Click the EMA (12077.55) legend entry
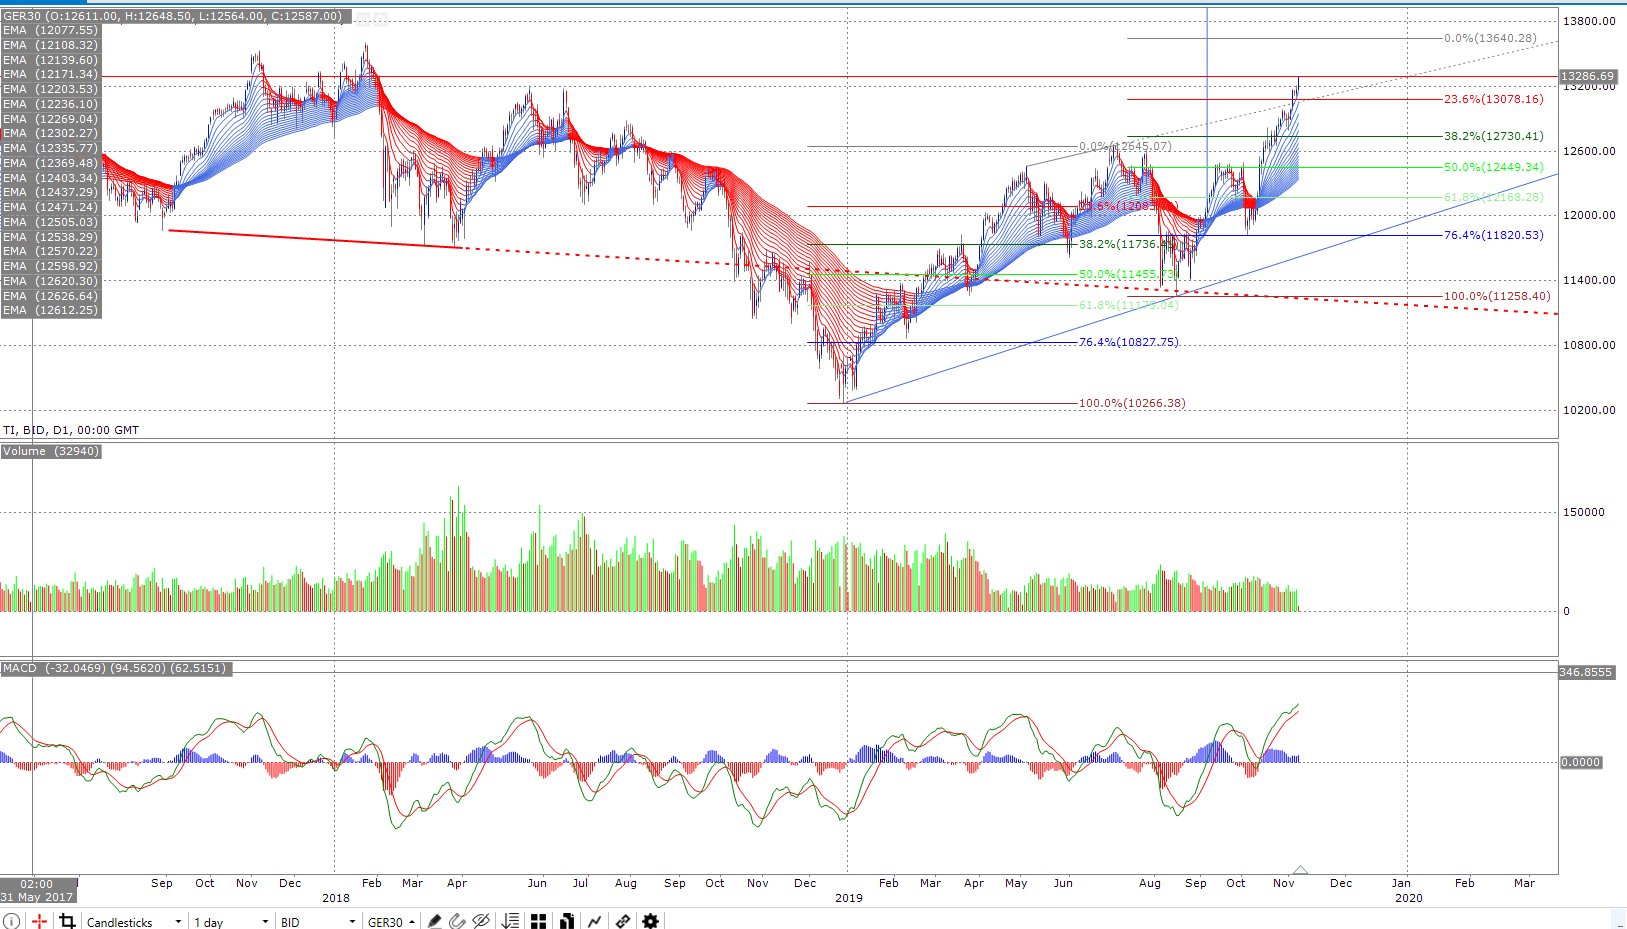 tap(50, 30)
